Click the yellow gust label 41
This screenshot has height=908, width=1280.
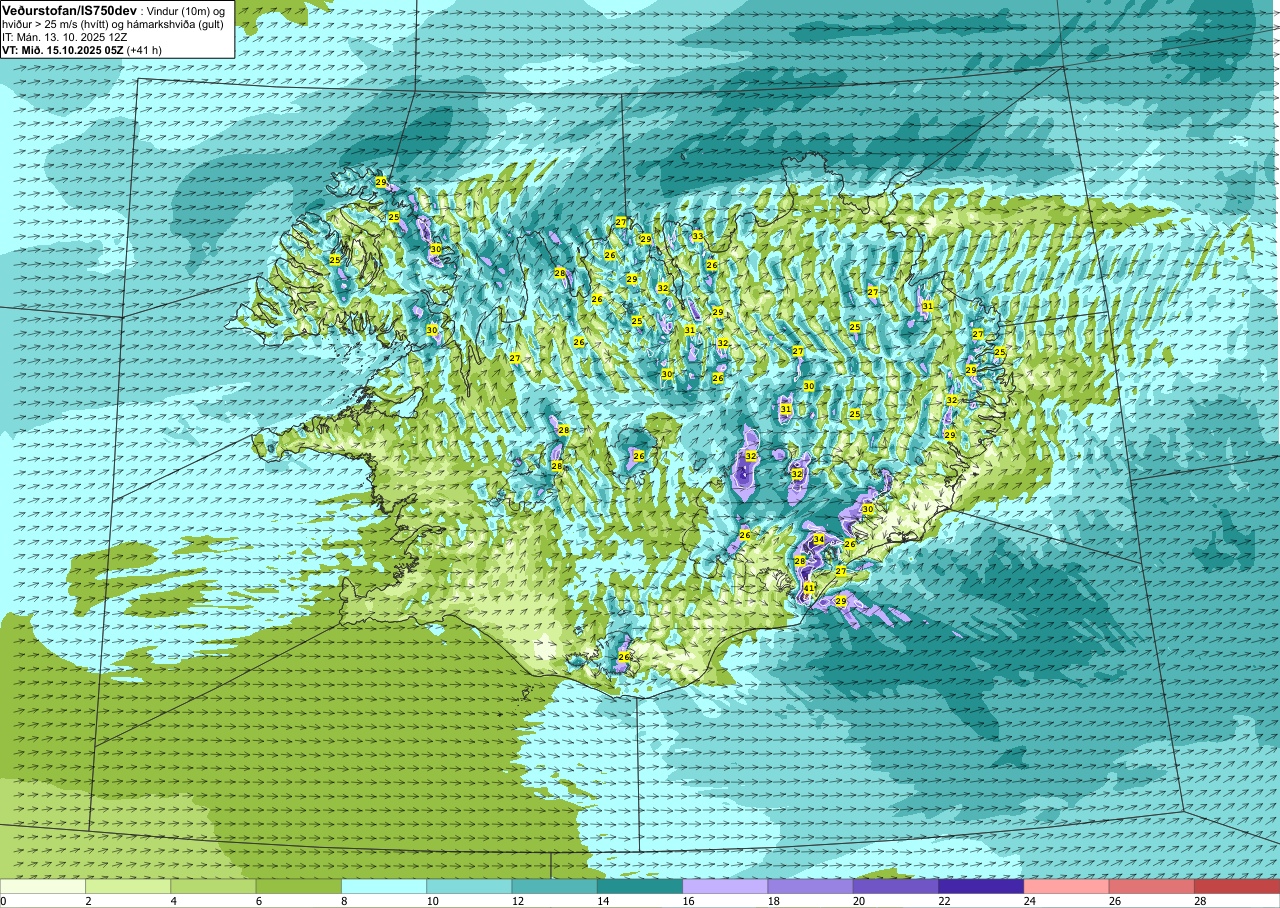810,588
